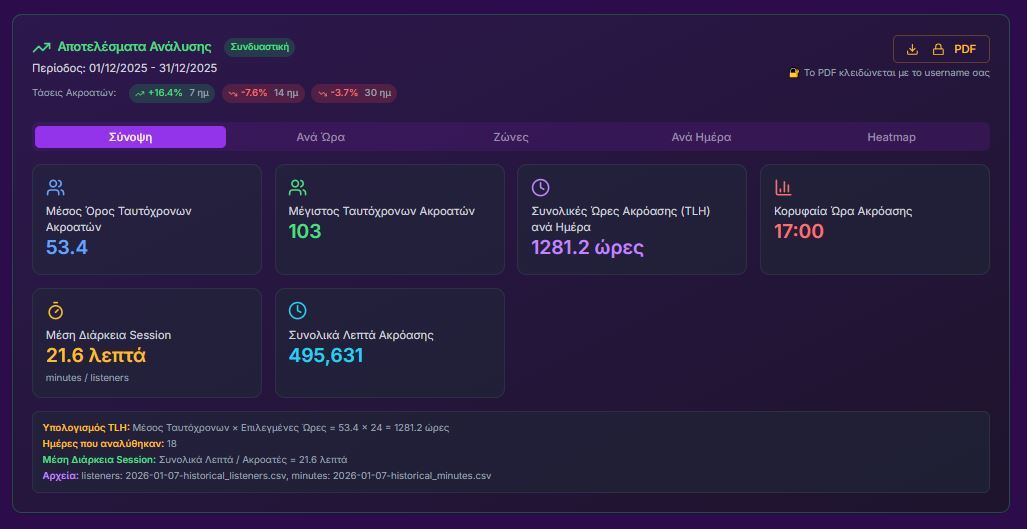
Task: Switch to the Ανά Ώρα tab
Action: point(321,137)
